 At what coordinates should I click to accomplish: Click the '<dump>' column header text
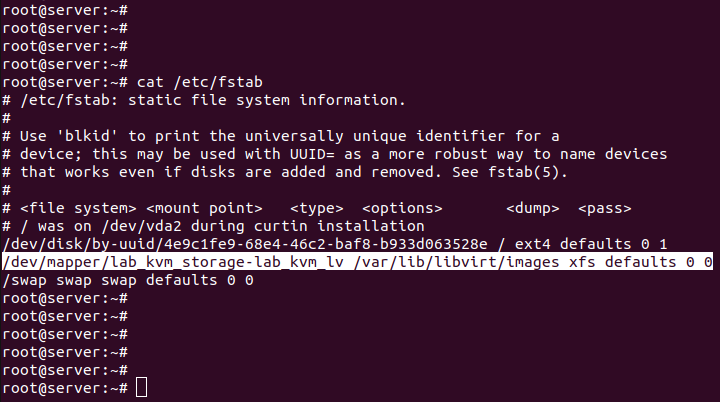tap(533, 208)
